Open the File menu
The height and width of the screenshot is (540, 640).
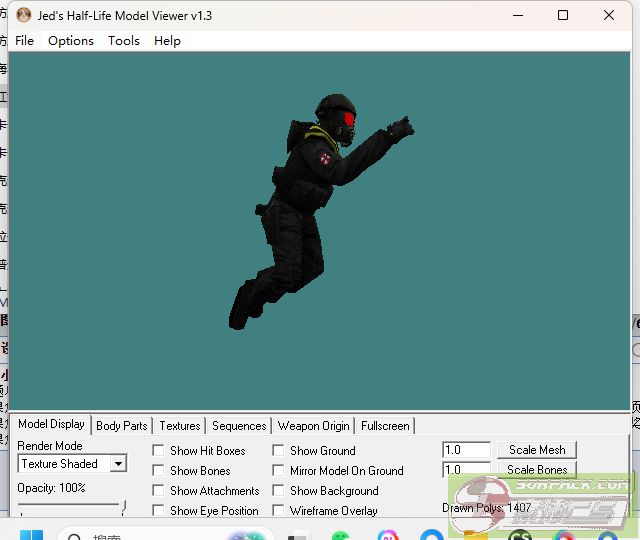click(24, 41)
